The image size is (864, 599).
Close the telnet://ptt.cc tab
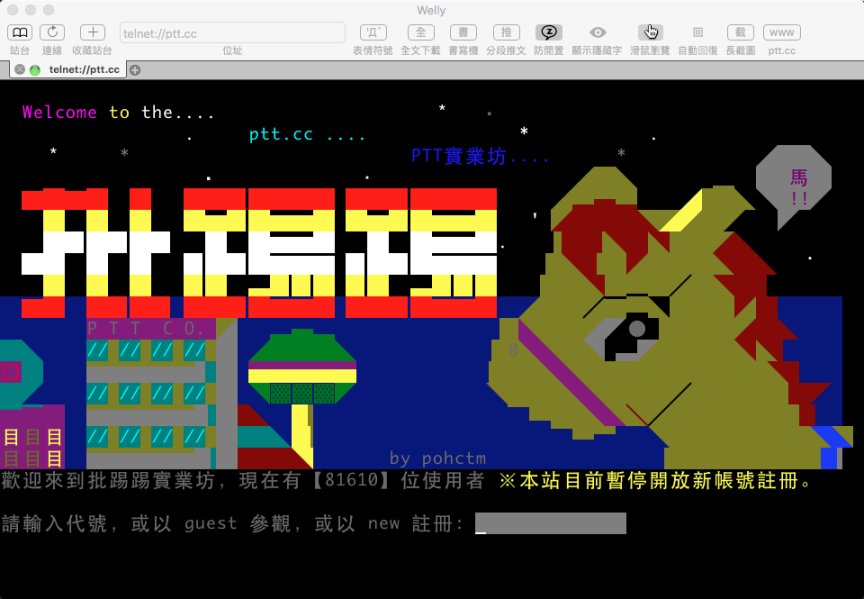[x=20, y=69]
